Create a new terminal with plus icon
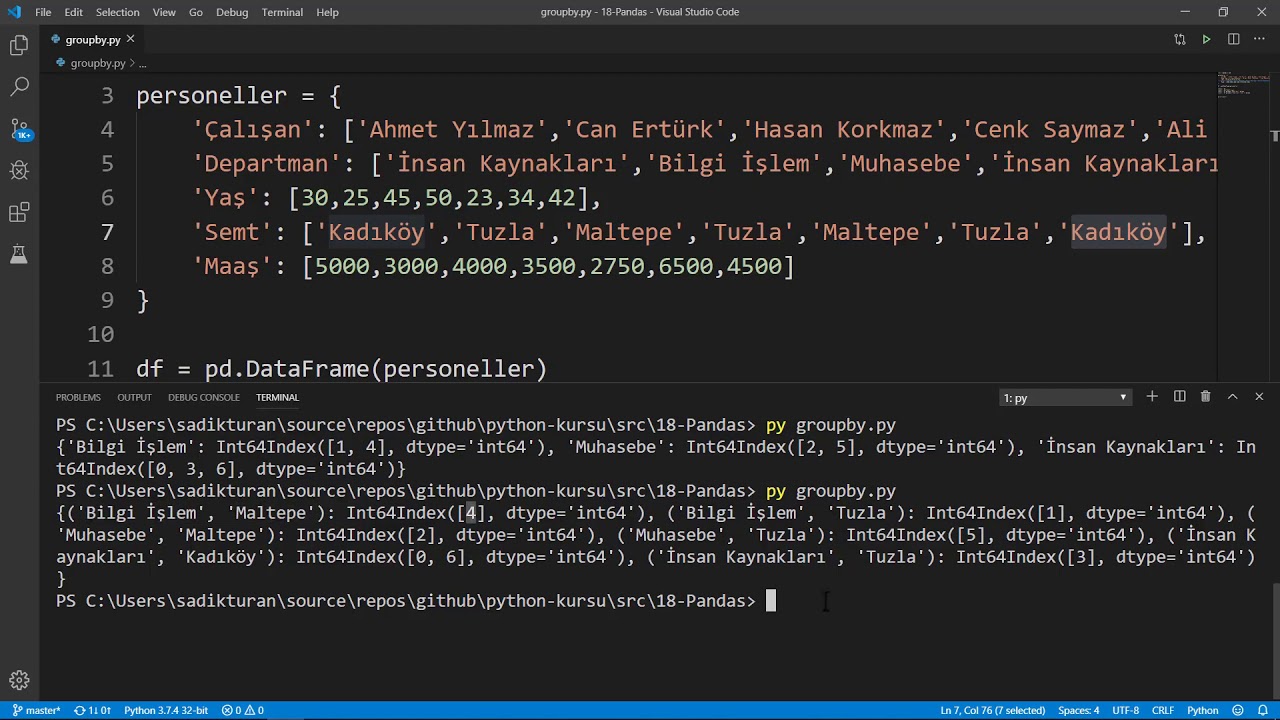 [1152, 397]
